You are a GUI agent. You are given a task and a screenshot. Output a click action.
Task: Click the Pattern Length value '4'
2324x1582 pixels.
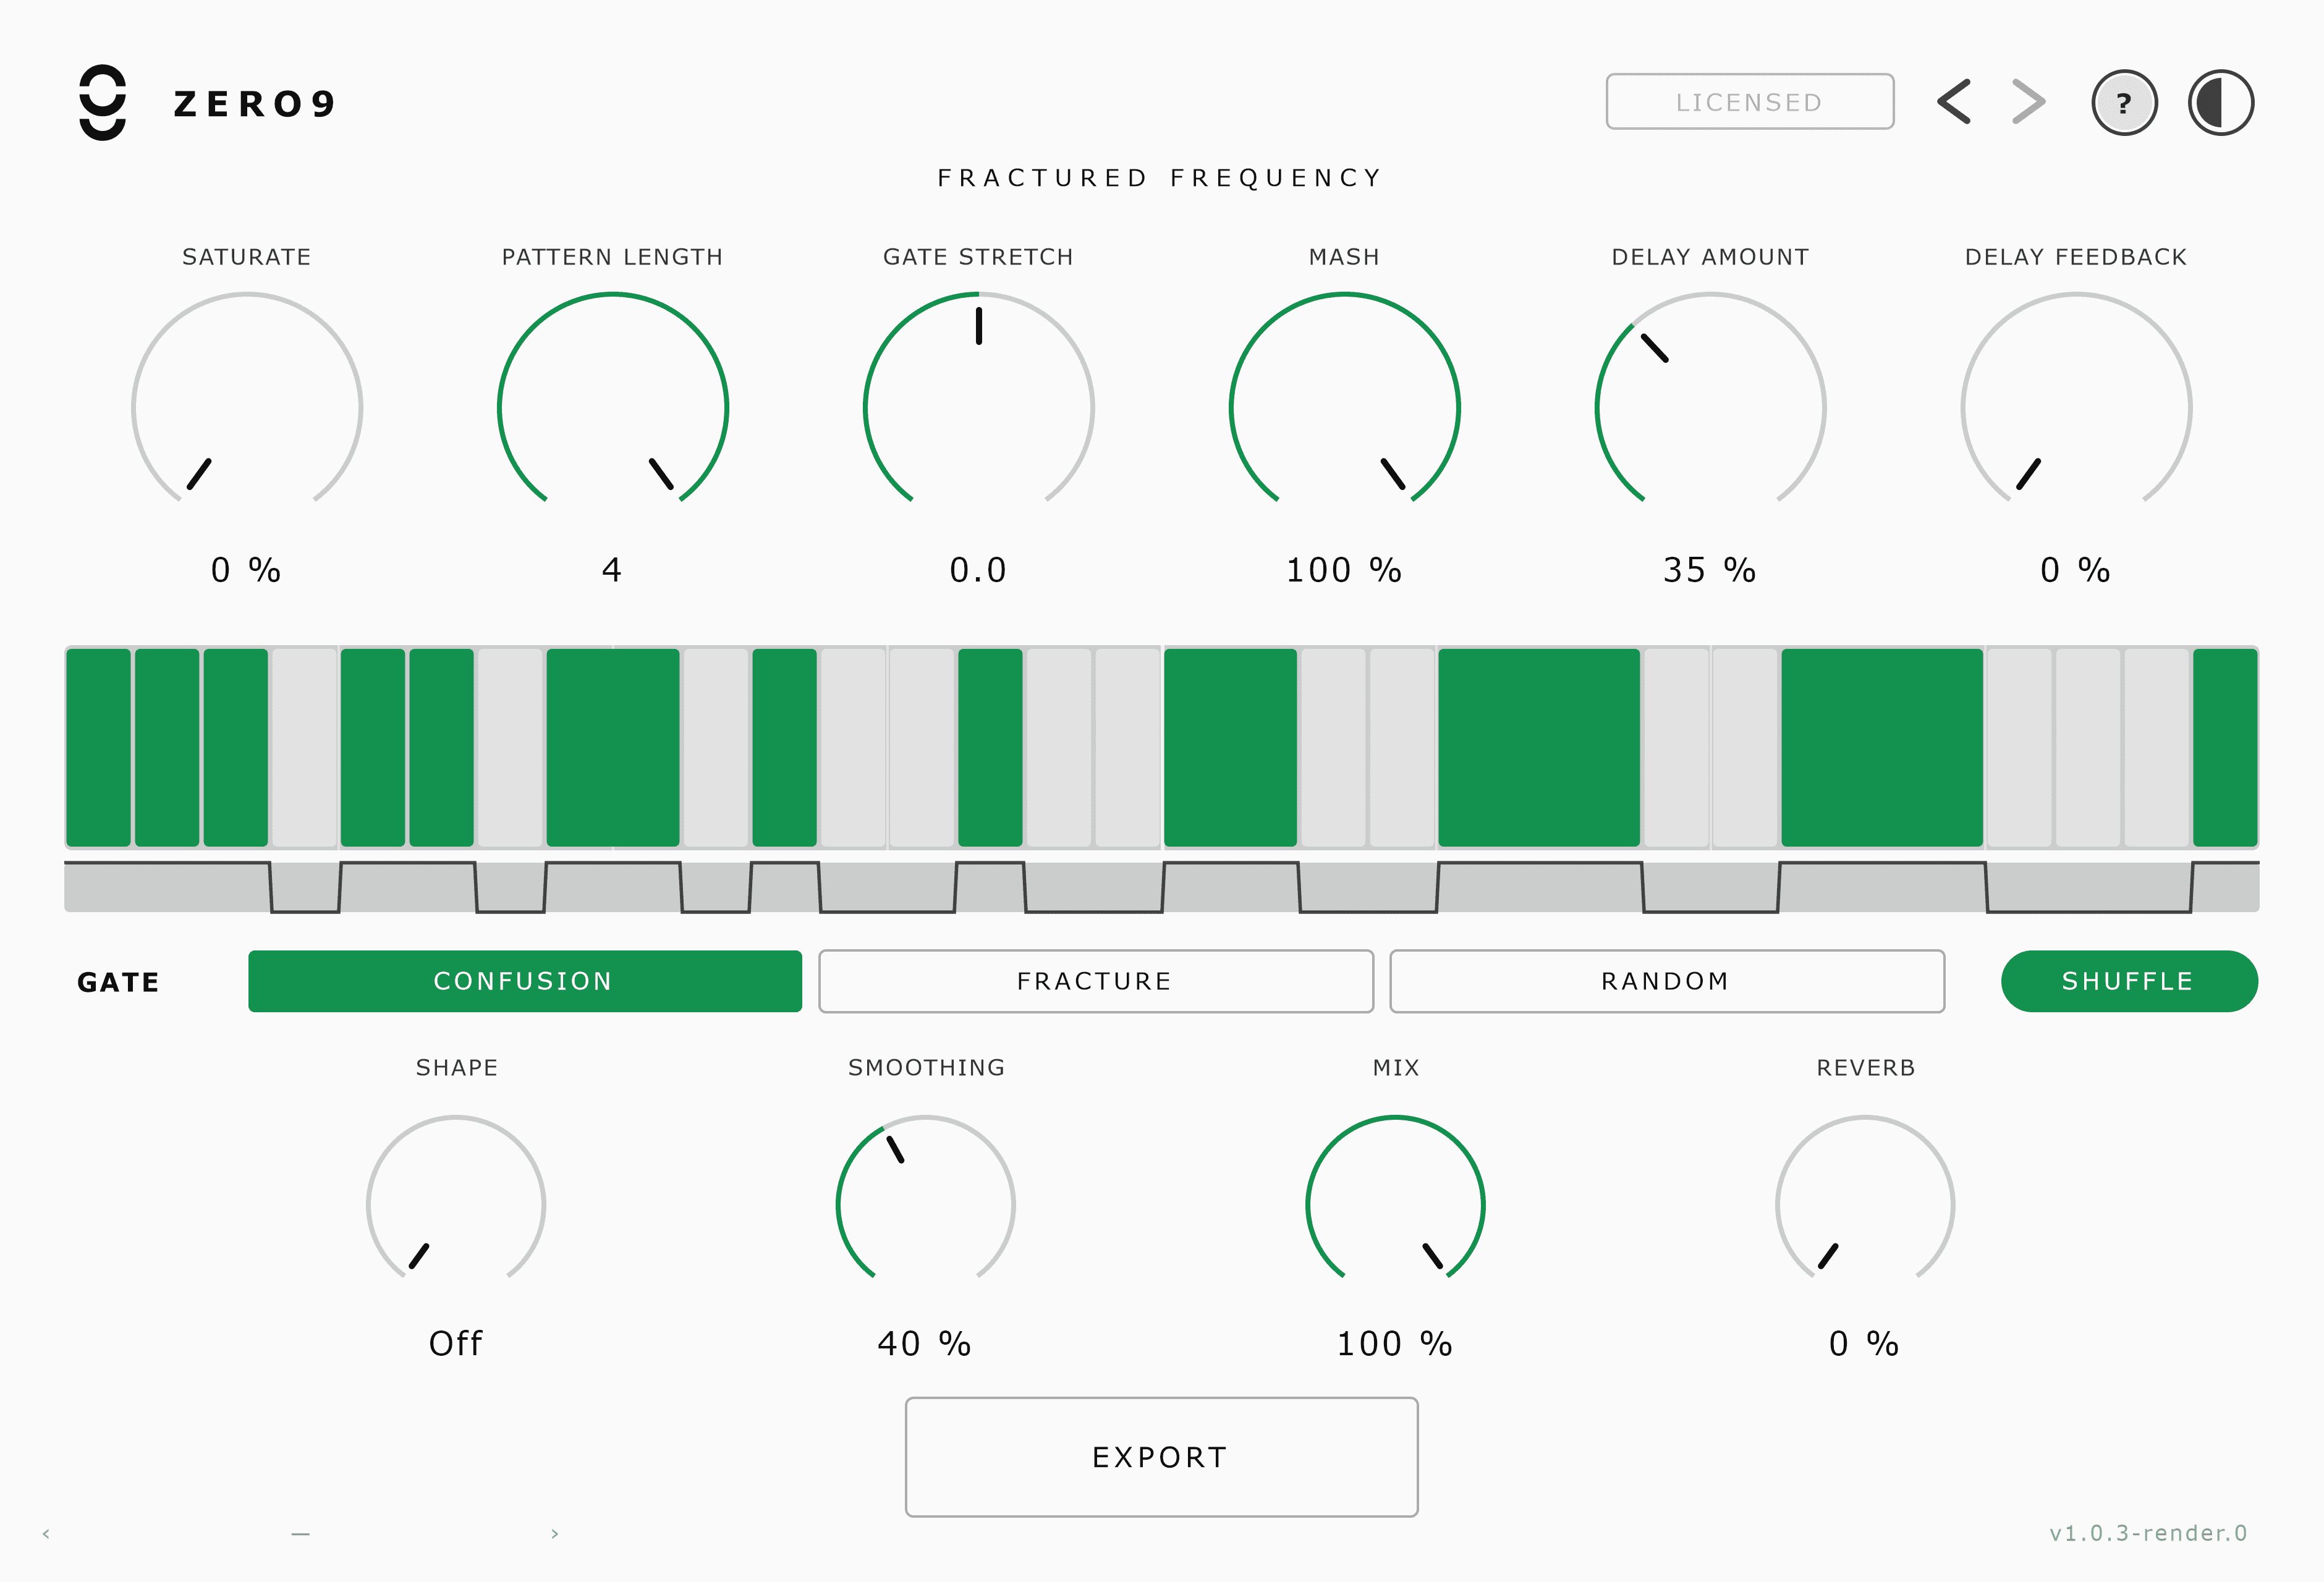click(x=612, y=570)
